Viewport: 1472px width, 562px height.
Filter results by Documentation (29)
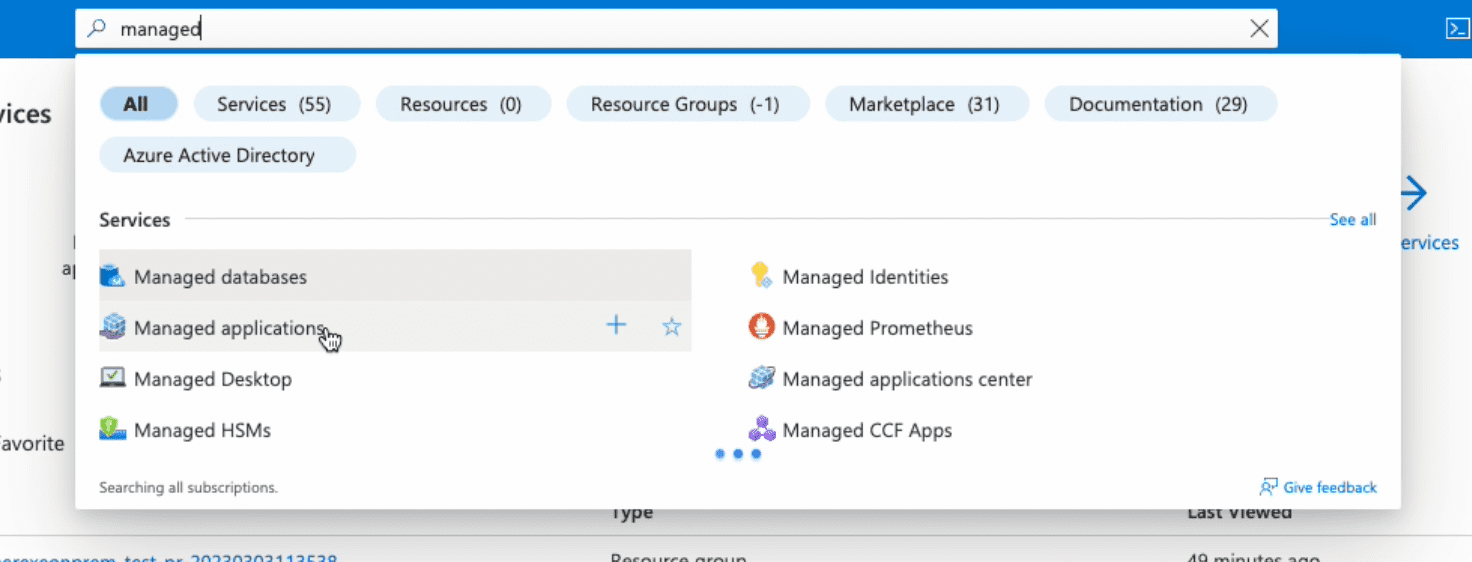click(x=1158, y=104)
